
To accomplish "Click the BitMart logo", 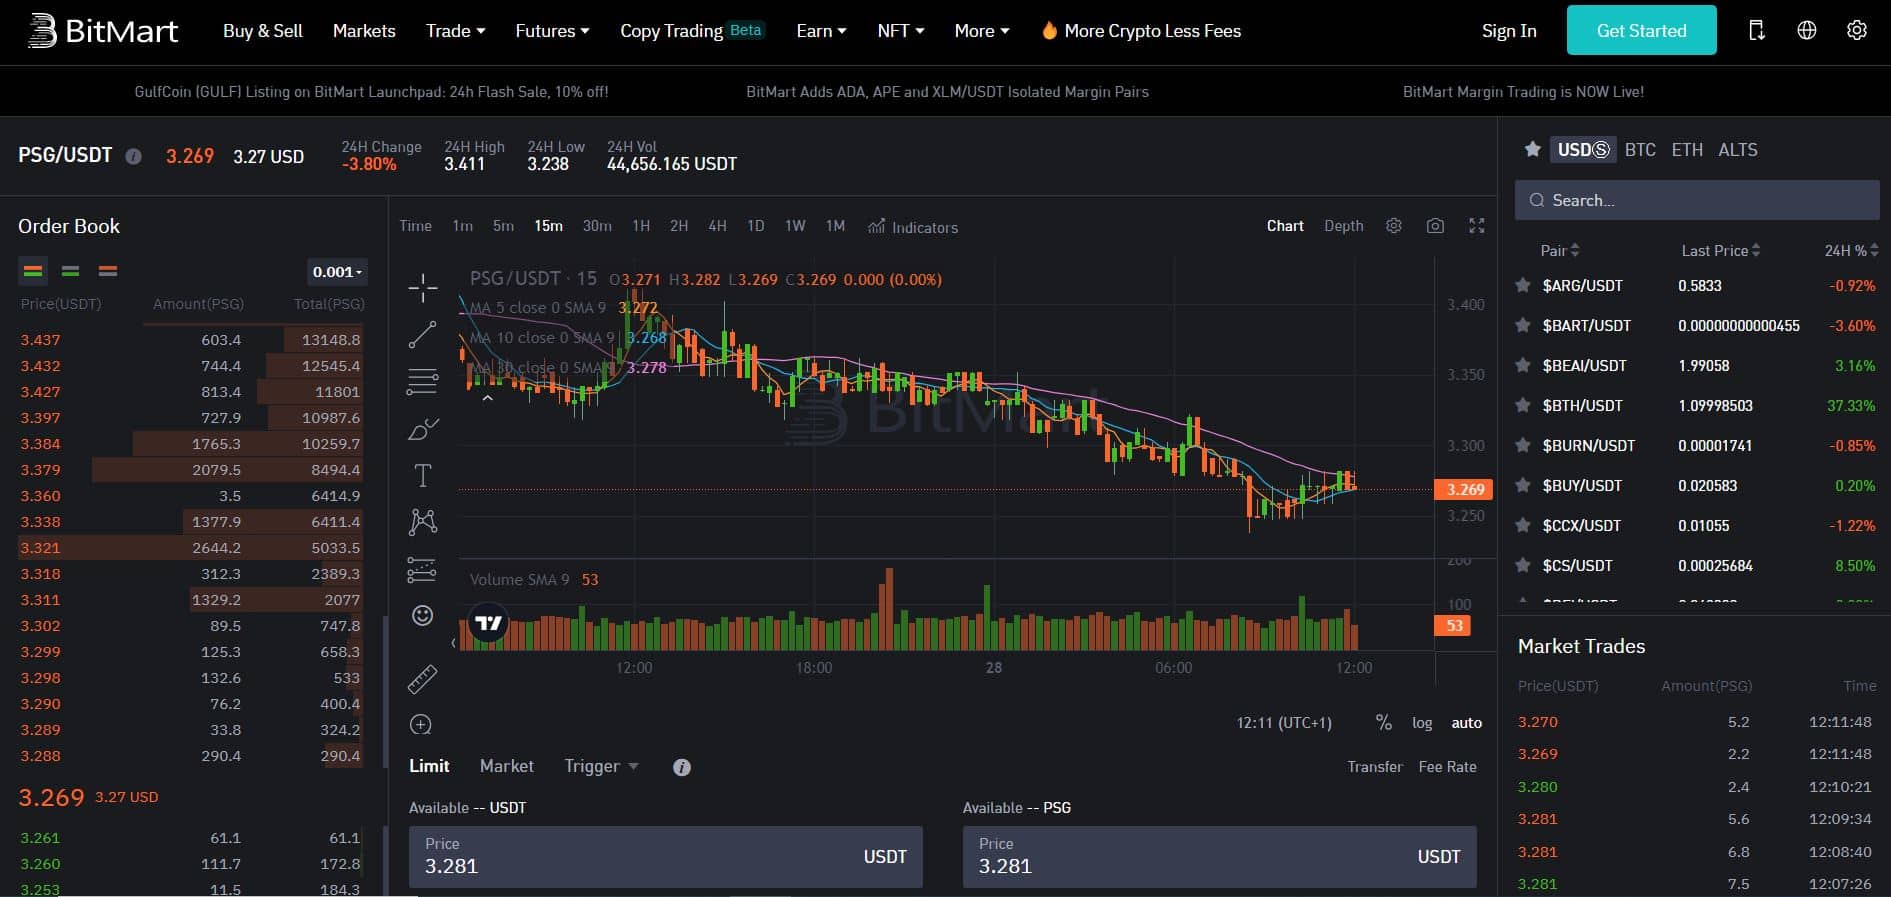I will [103, 31].
